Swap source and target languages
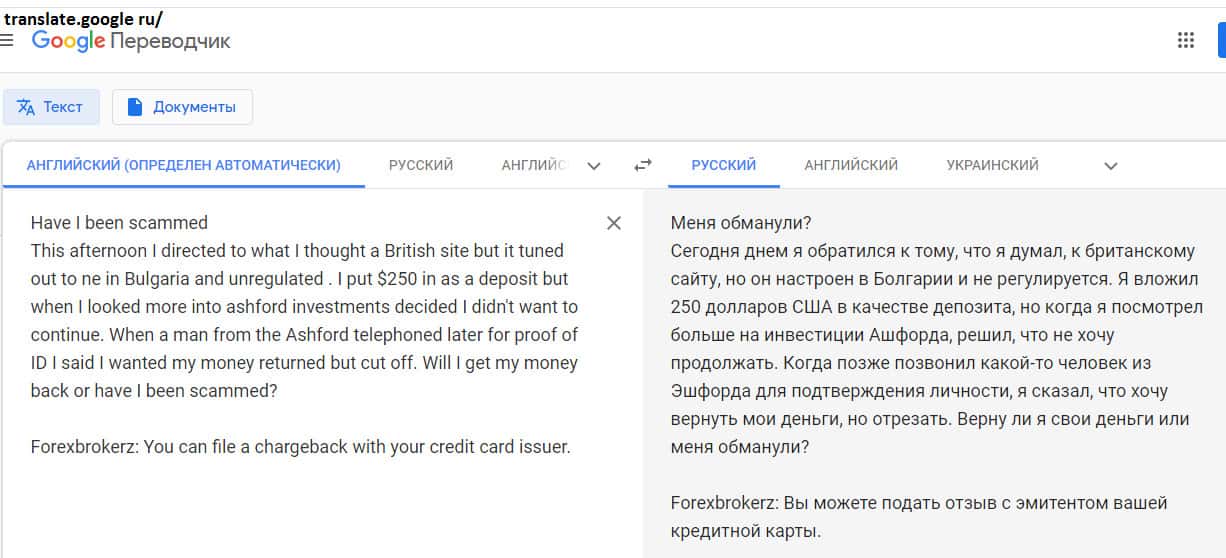The width and height of the screenshot is (1226, 558). [x=643, y=165]
